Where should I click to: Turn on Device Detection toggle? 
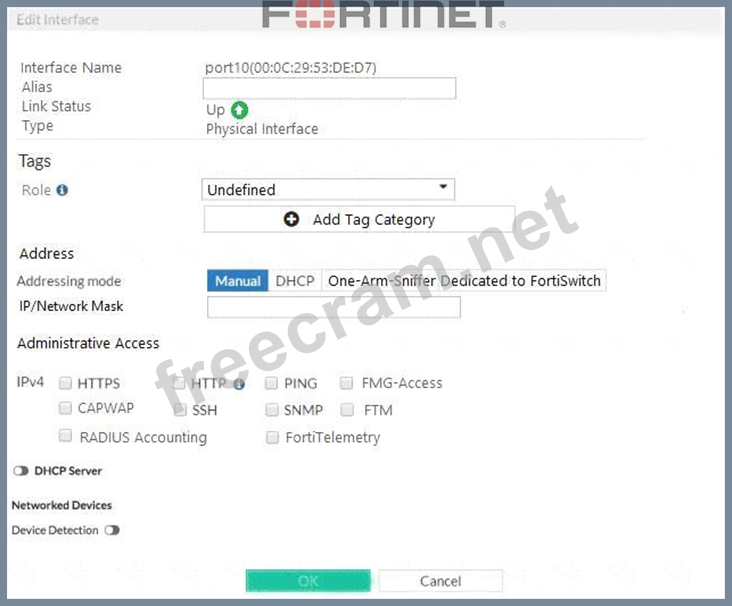(x=112, y=530)
